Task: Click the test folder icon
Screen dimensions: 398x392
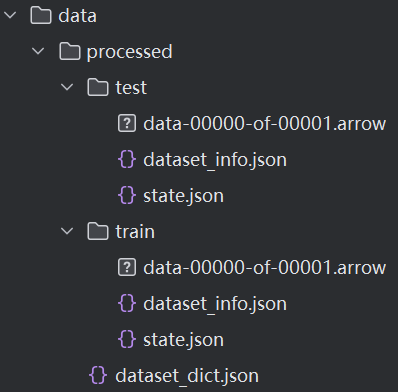Action: click(x=98, y=87)
